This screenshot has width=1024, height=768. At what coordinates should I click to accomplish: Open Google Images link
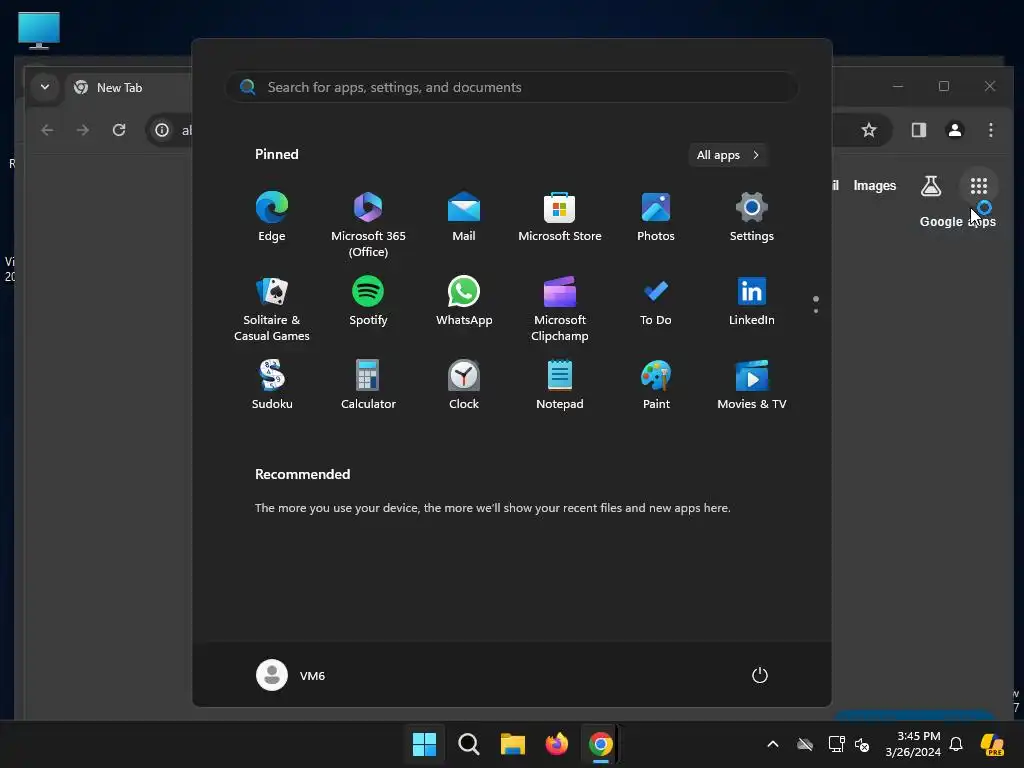[x=874, y=185]
